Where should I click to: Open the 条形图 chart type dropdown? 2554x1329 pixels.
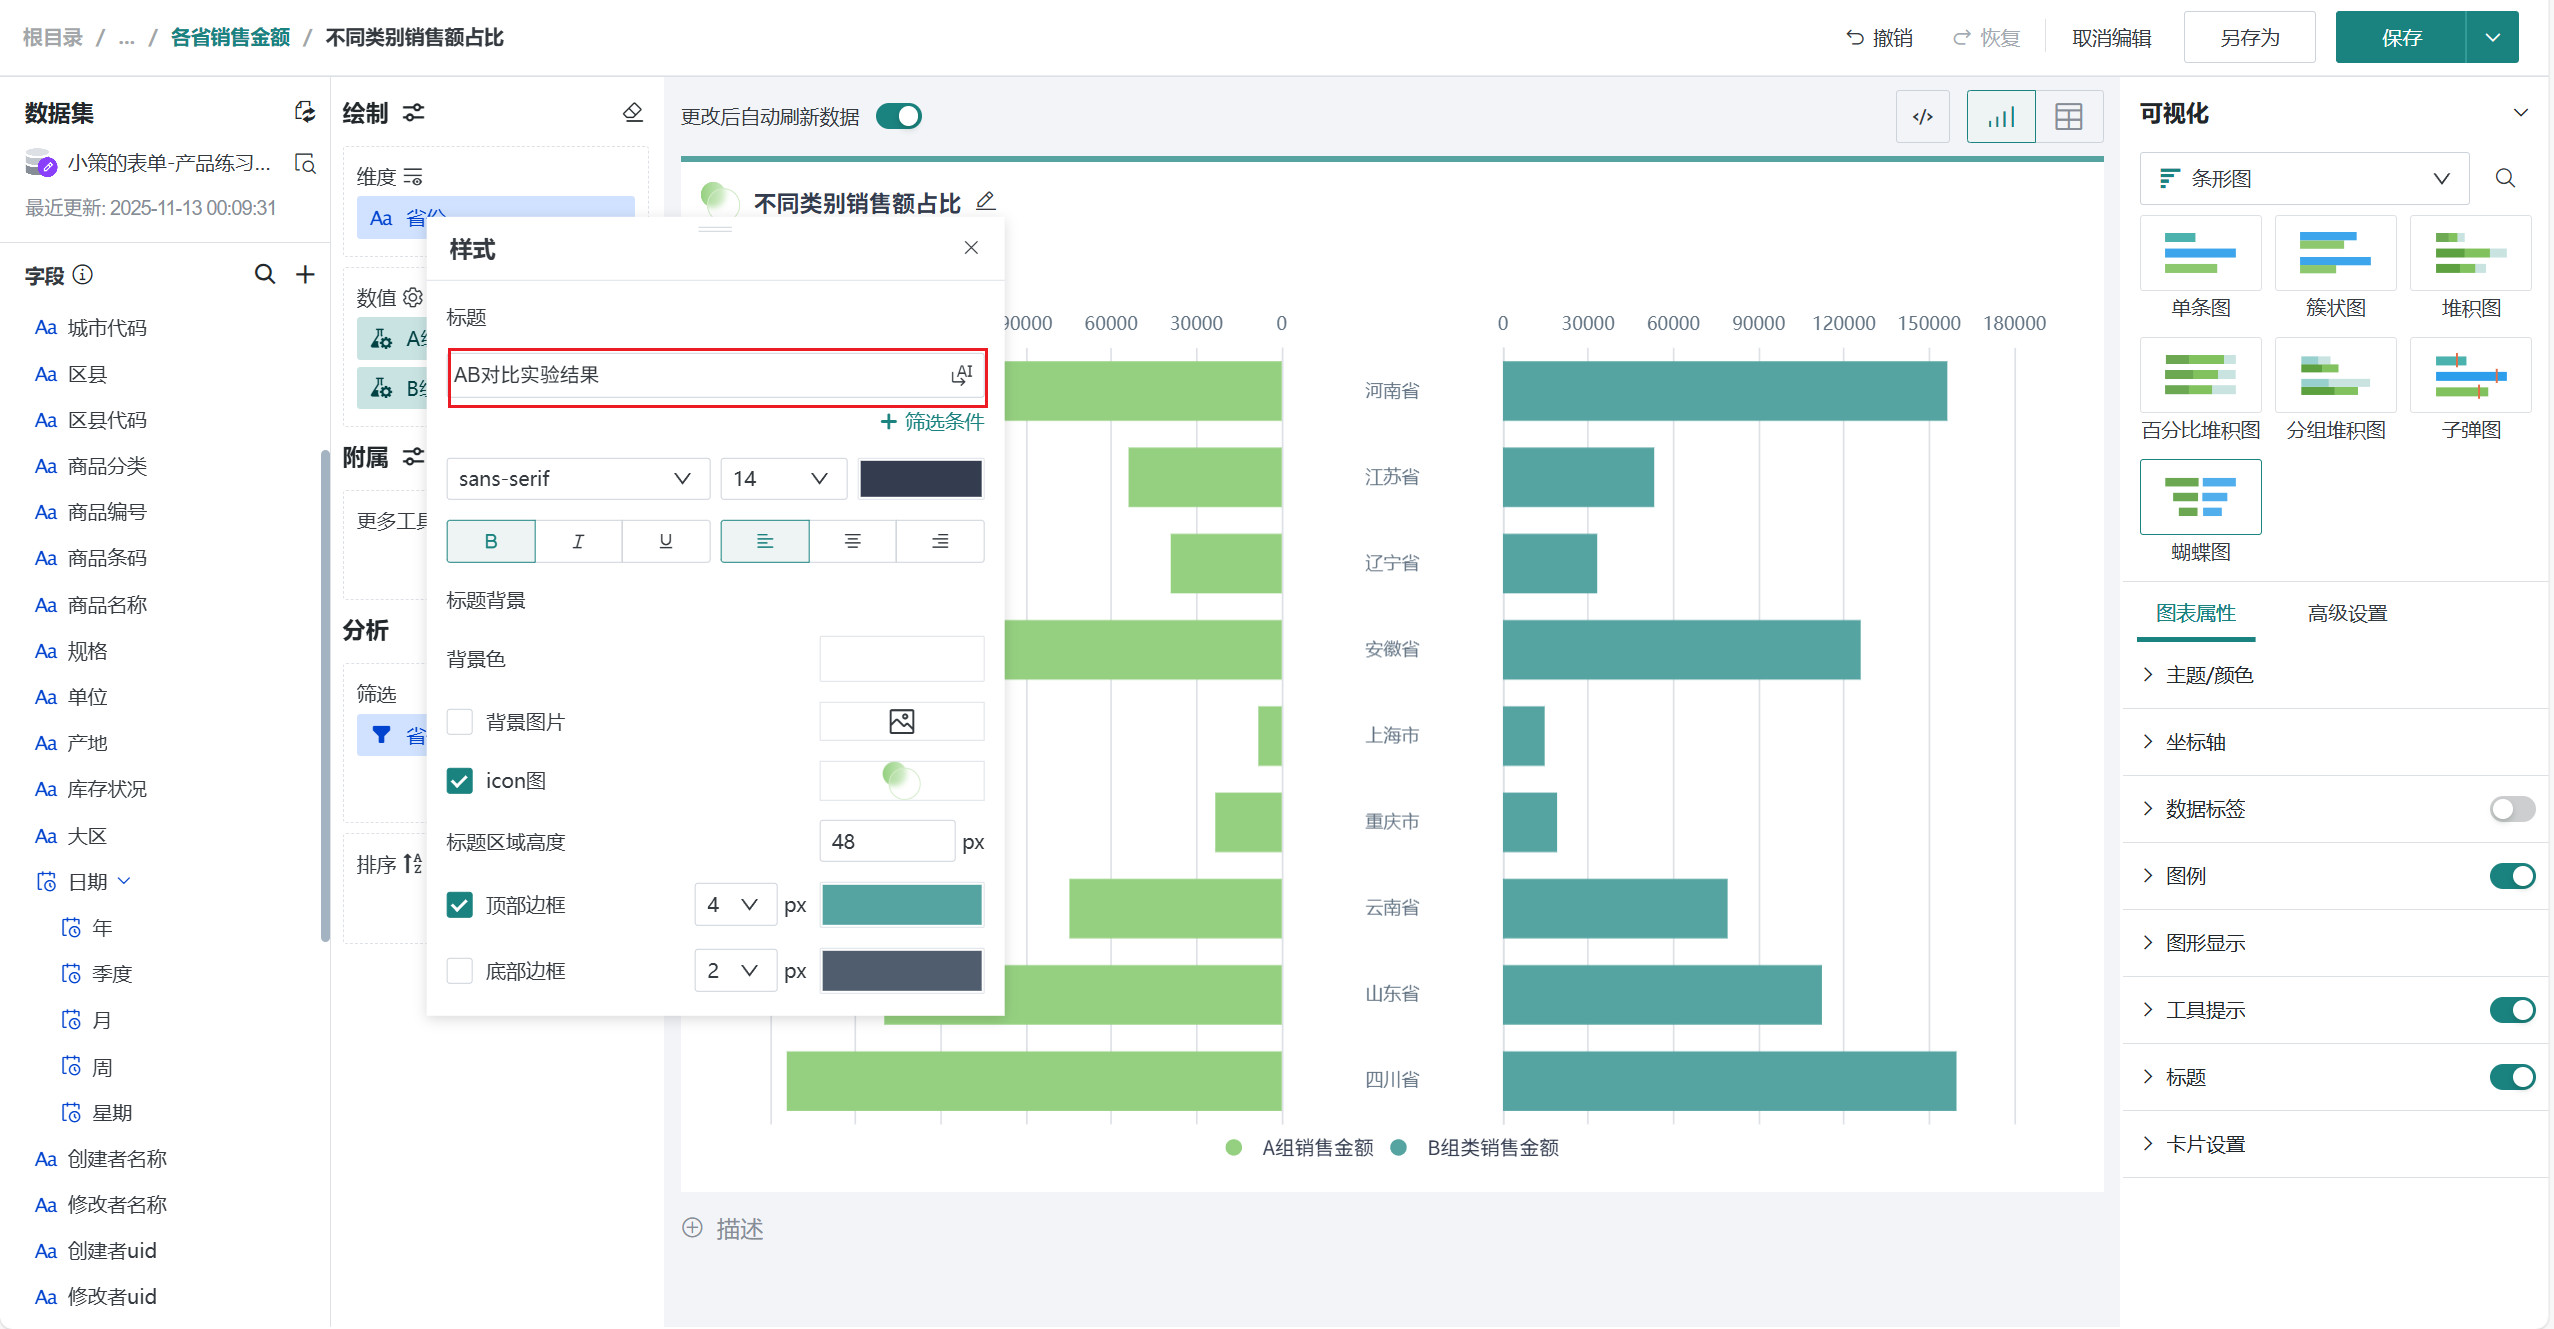point(2304,179)
